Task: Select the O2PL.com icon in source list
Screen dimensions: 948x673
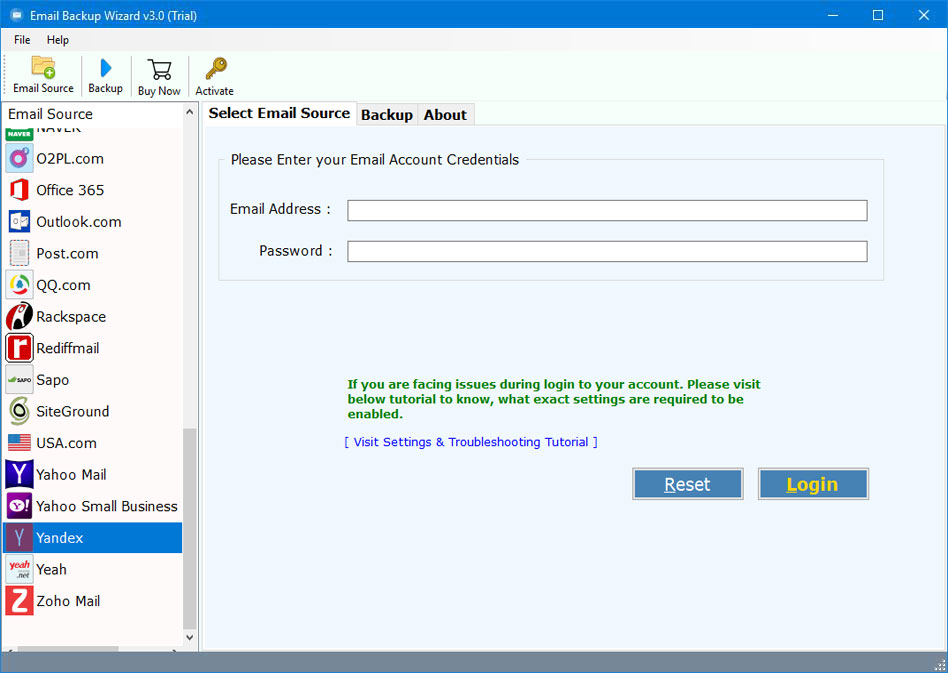Action: (x=19, y=159)
